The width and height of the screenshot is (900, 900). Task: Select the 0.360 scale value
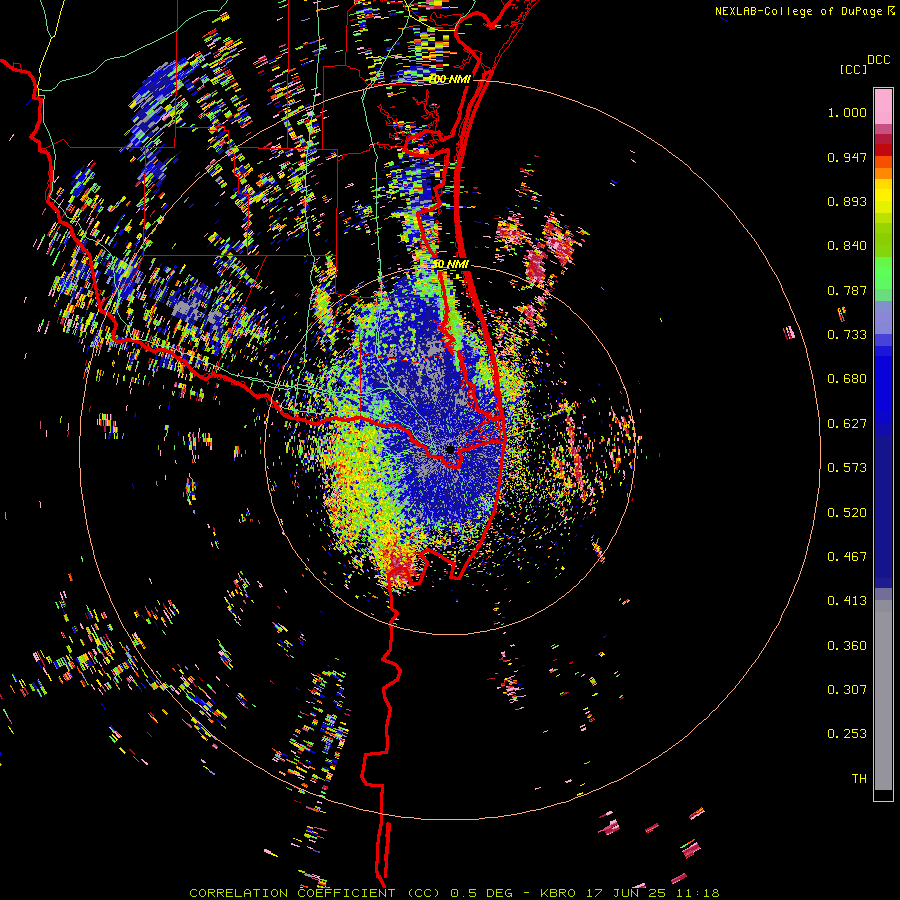pos(847,646)
